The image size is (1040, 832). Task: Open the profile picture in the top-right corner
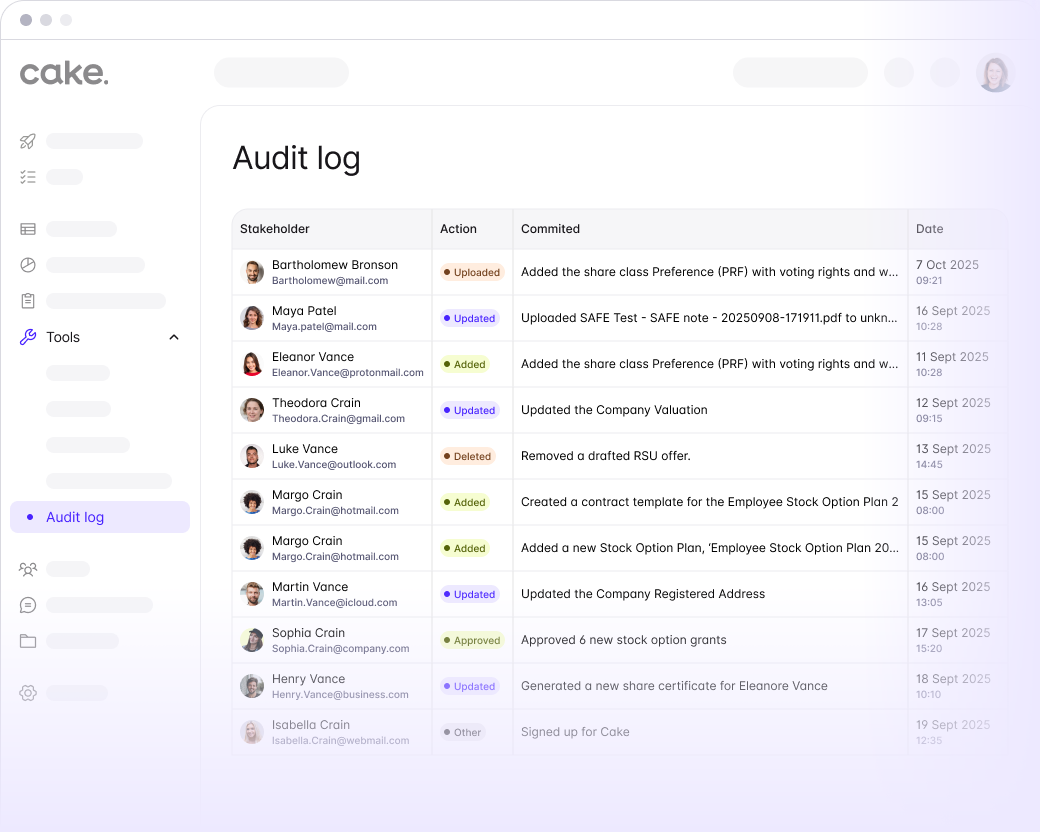tap(995, 73)
